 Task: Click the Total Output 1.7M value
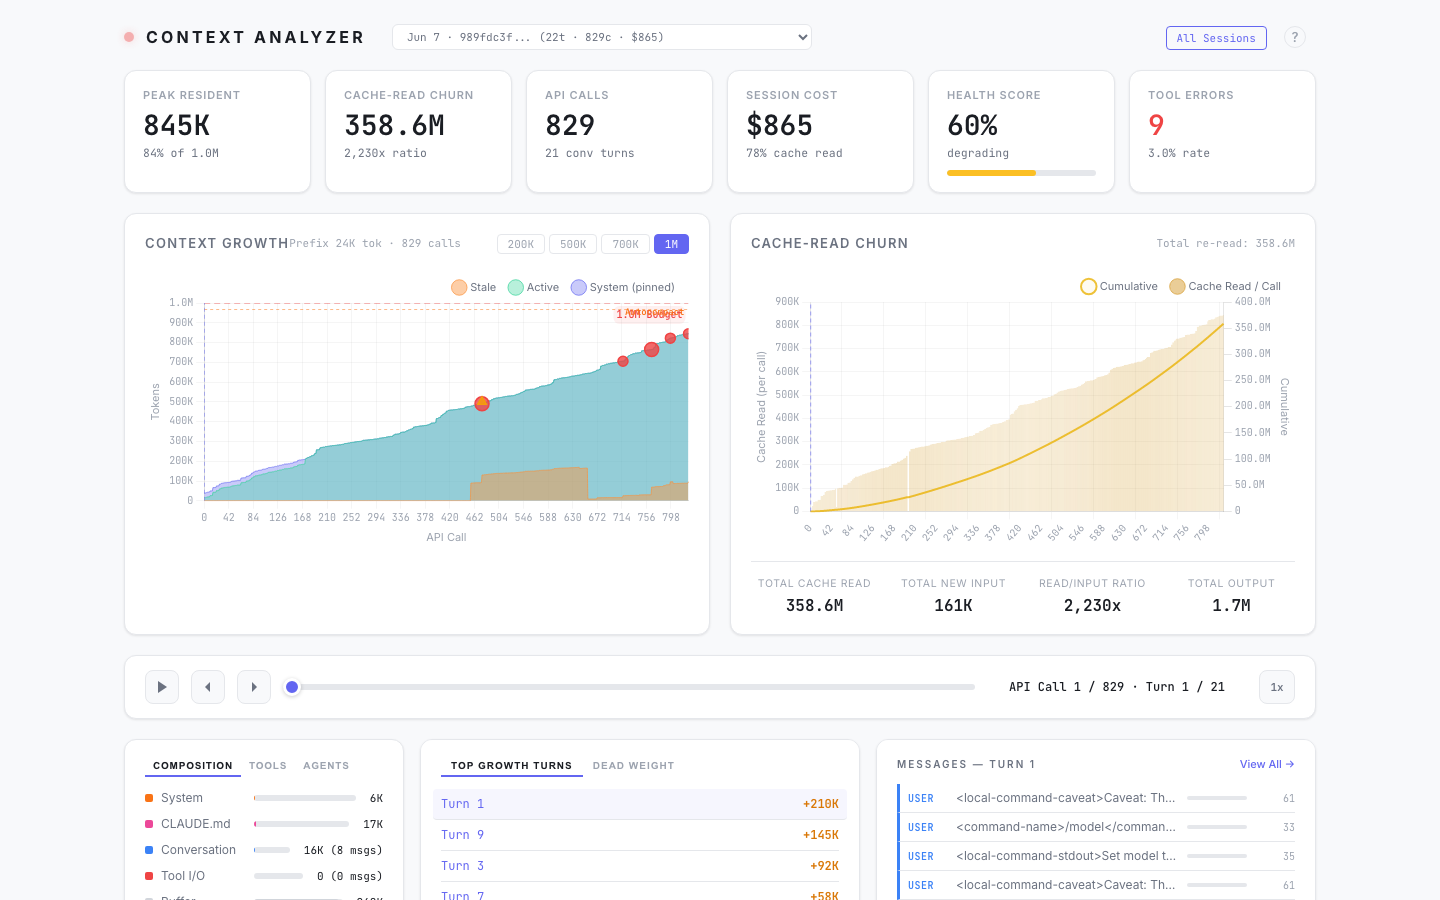tap(1231, 605)
